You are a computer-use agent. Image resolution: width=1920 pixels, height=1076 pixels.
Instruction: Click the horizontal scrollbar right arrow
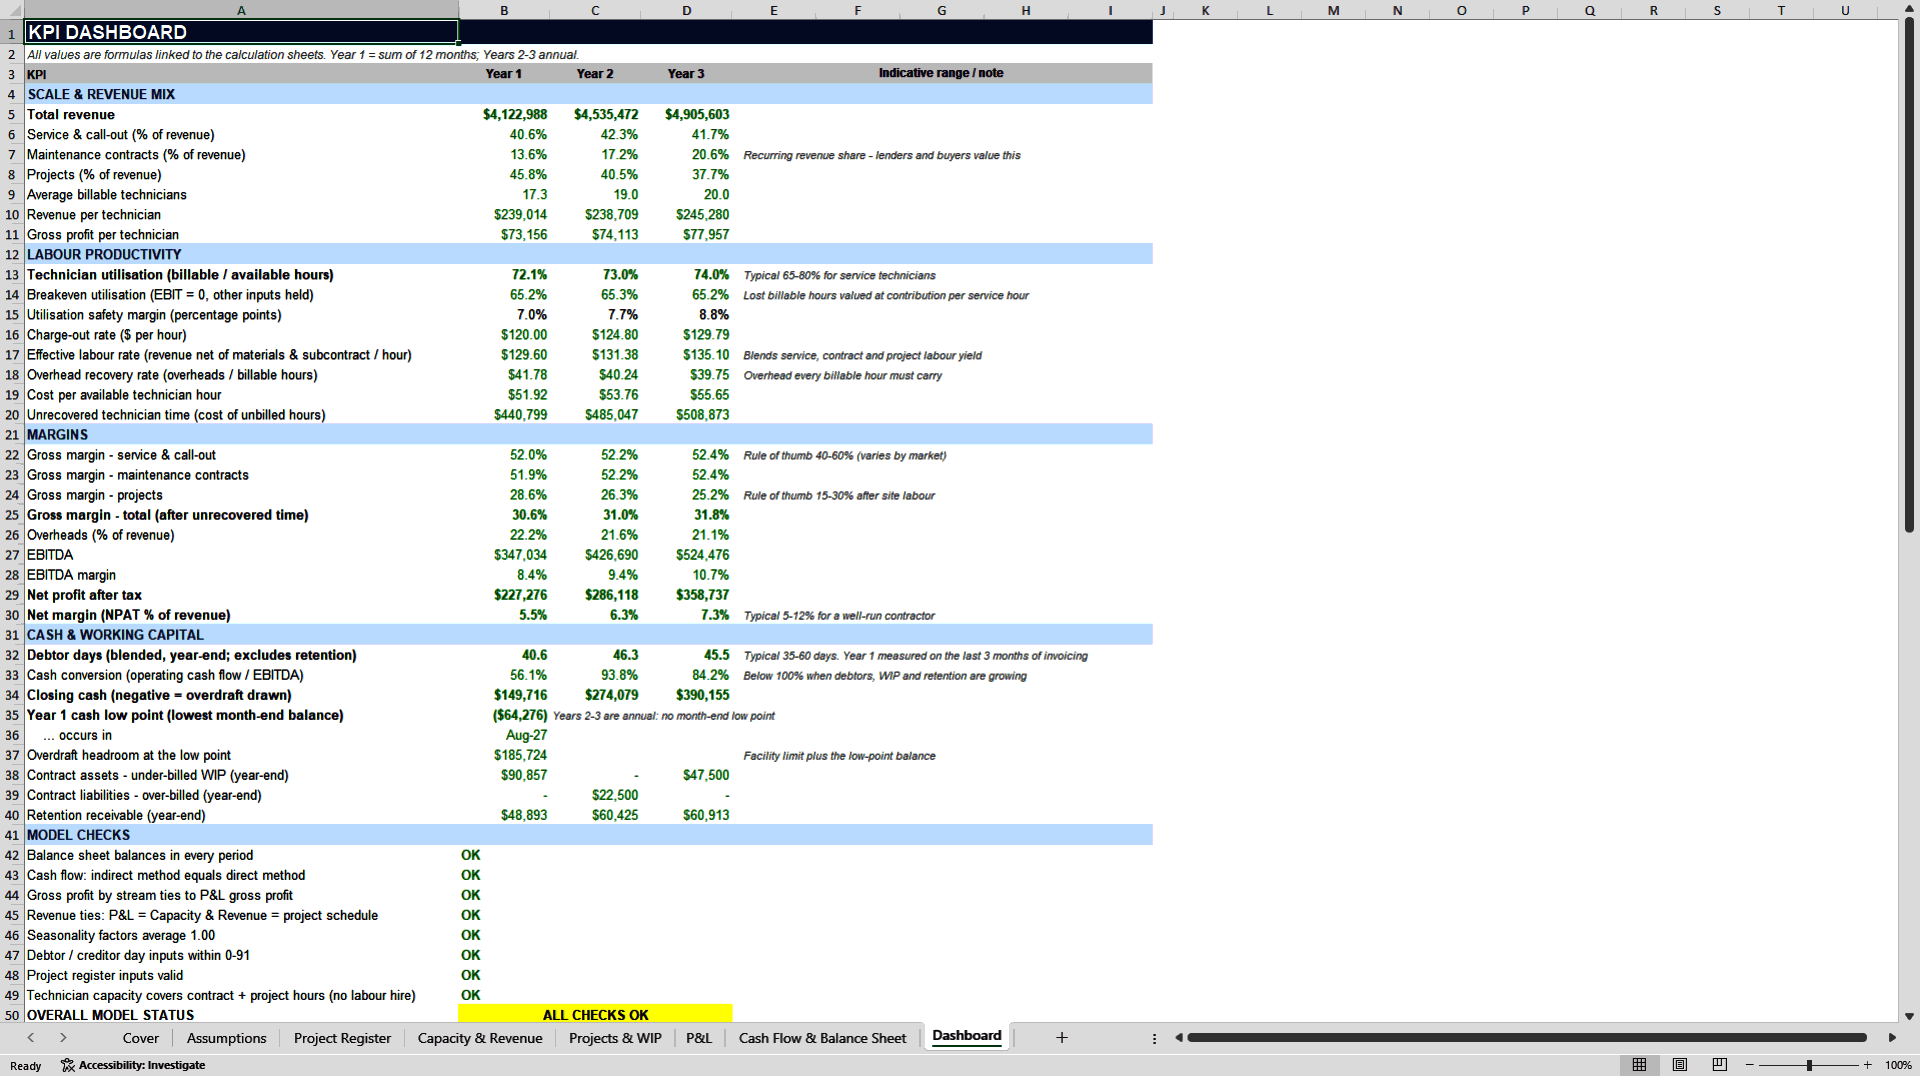pos(1892,1038)
